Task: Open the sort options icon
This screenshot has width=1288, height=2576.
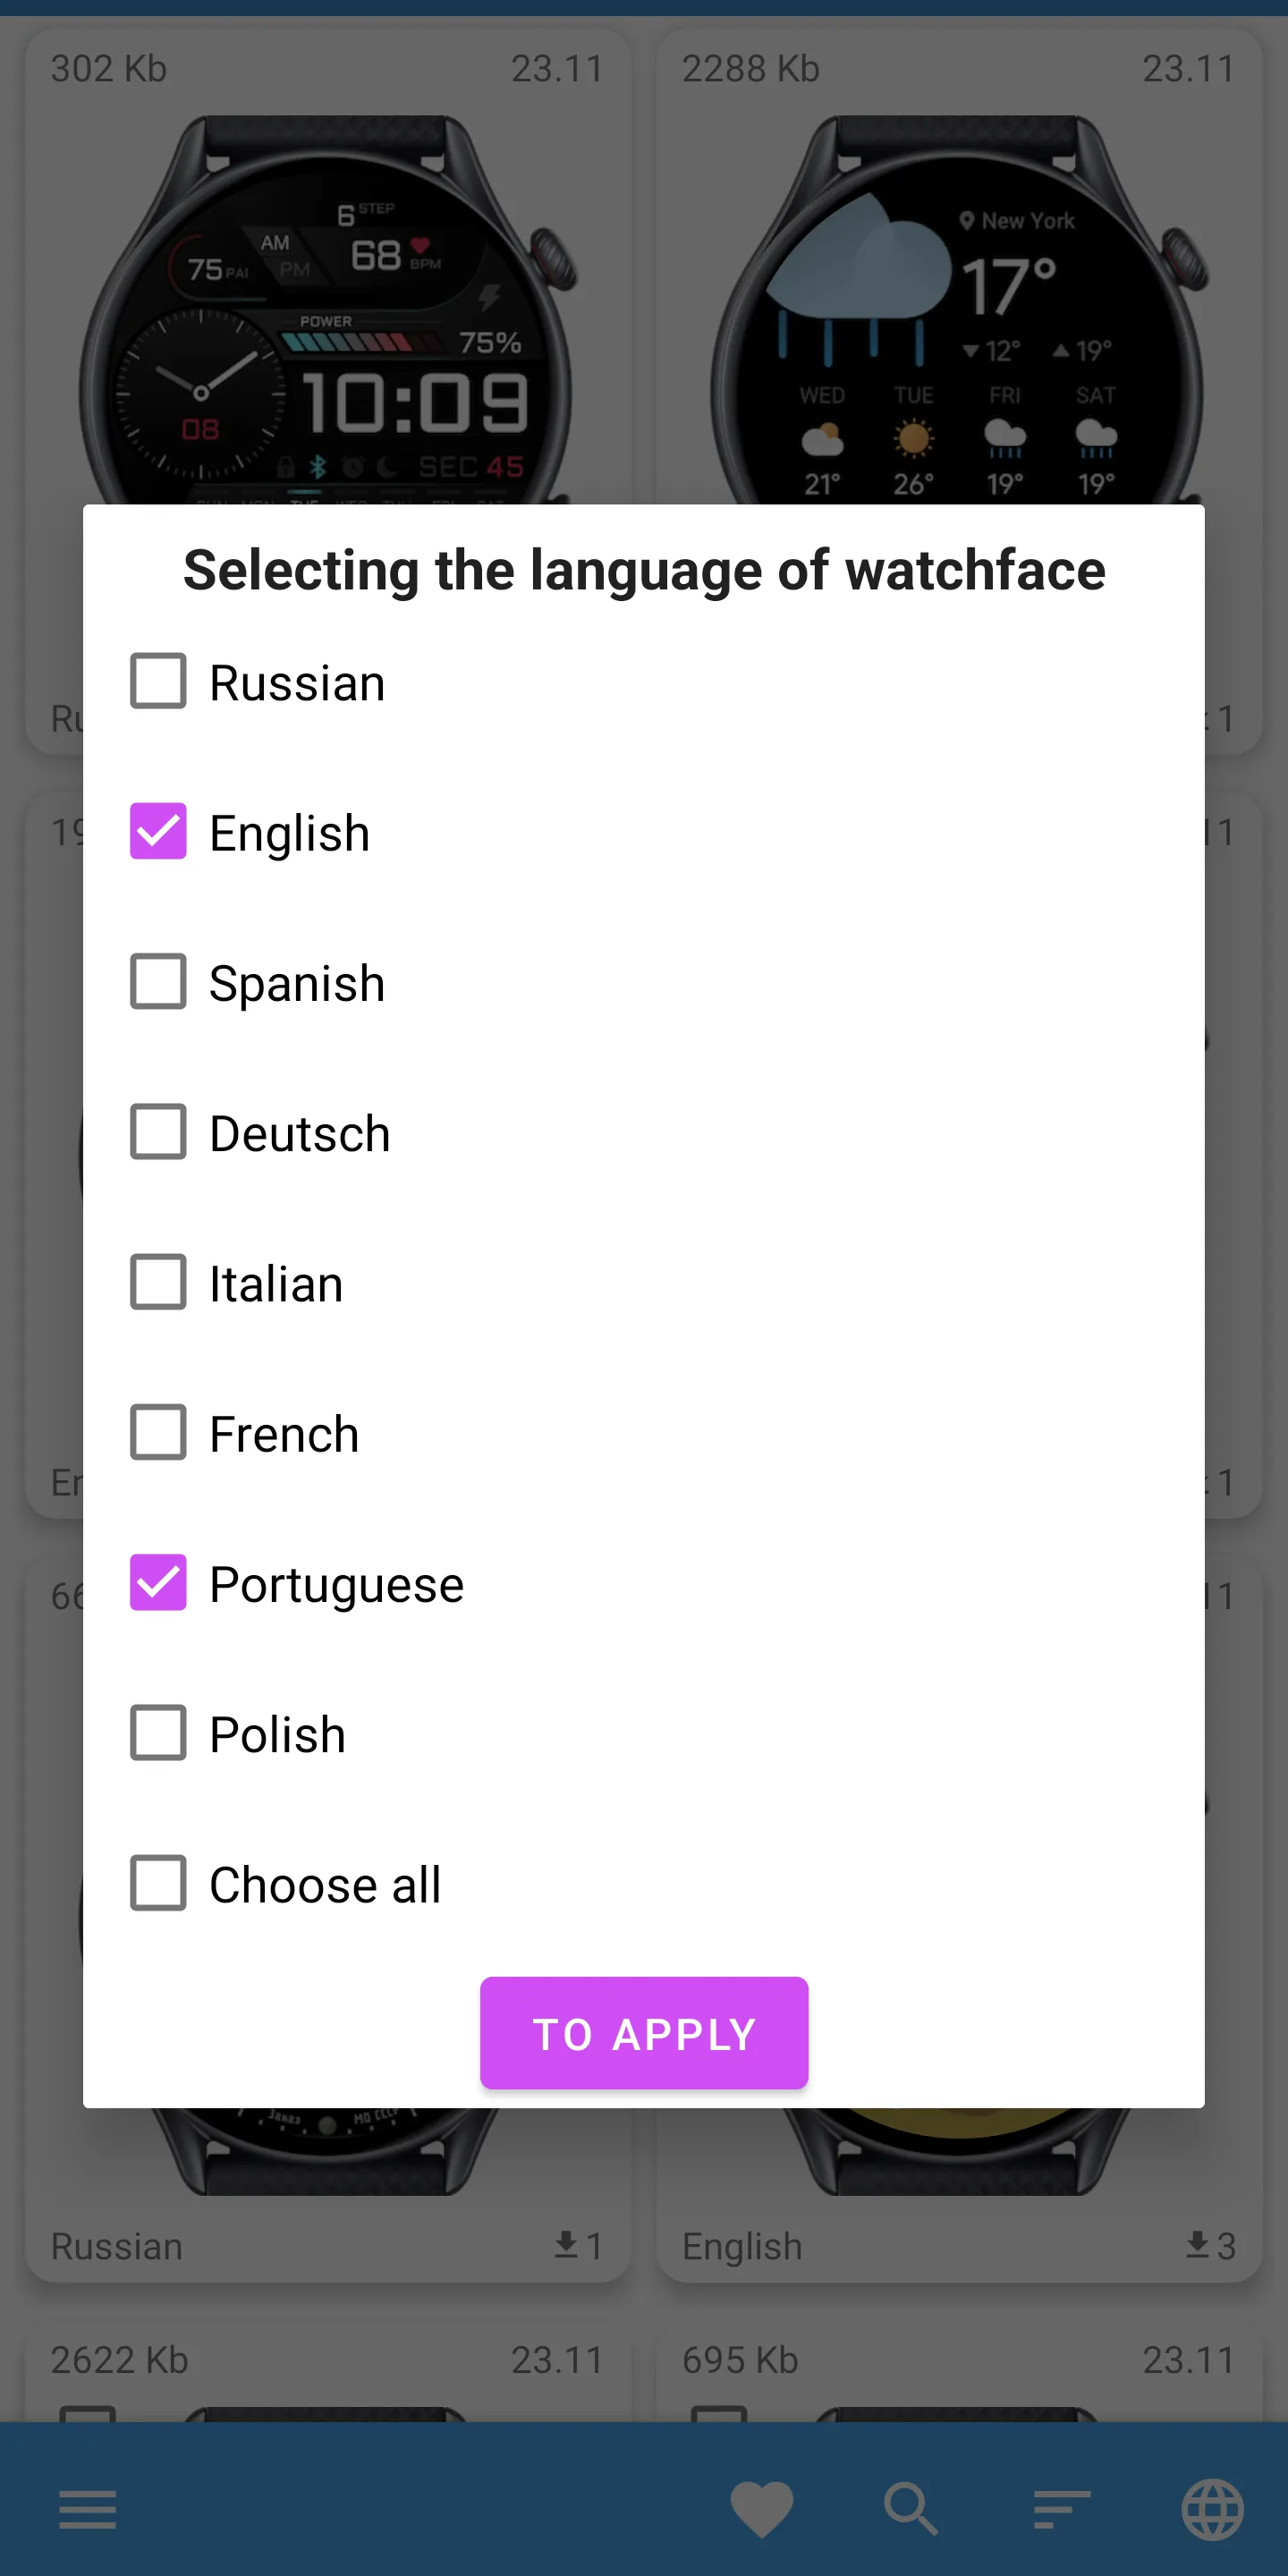Action: coord(1061,2509)
